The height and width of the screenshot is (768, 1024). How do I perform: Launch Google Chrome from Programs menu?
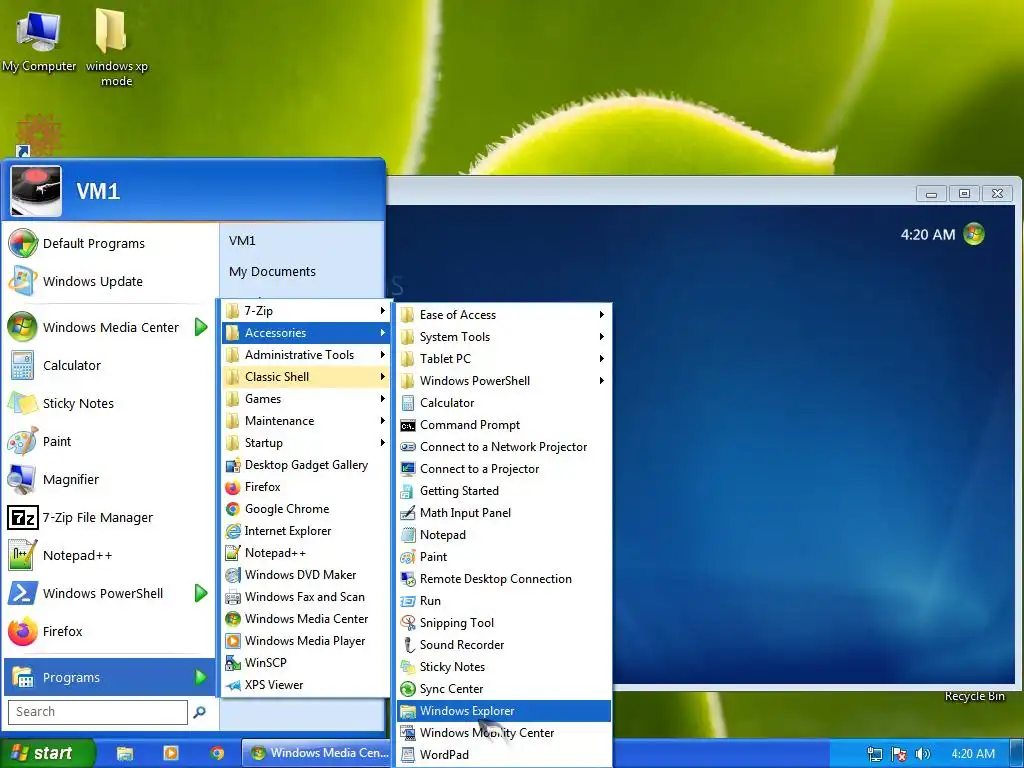[306, 509]
